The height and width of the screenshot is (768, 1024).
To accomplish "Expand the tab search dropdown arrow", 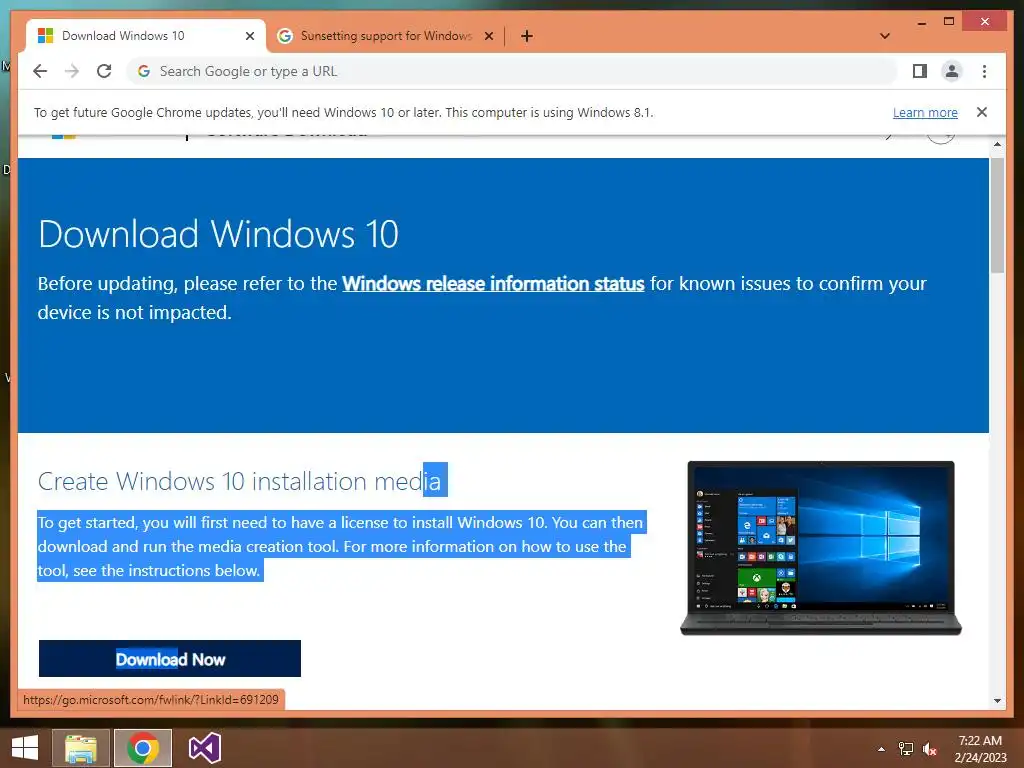I will coord(885,36).
